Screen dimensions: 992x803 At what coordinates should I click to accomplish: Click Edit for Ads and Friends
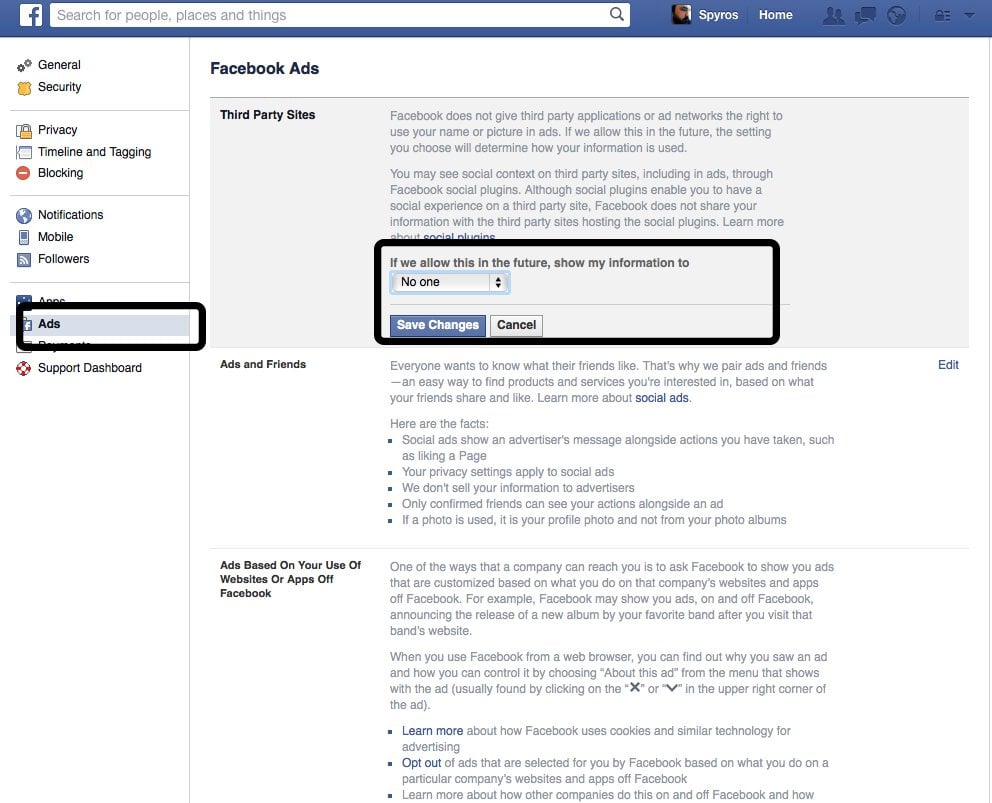948,365
